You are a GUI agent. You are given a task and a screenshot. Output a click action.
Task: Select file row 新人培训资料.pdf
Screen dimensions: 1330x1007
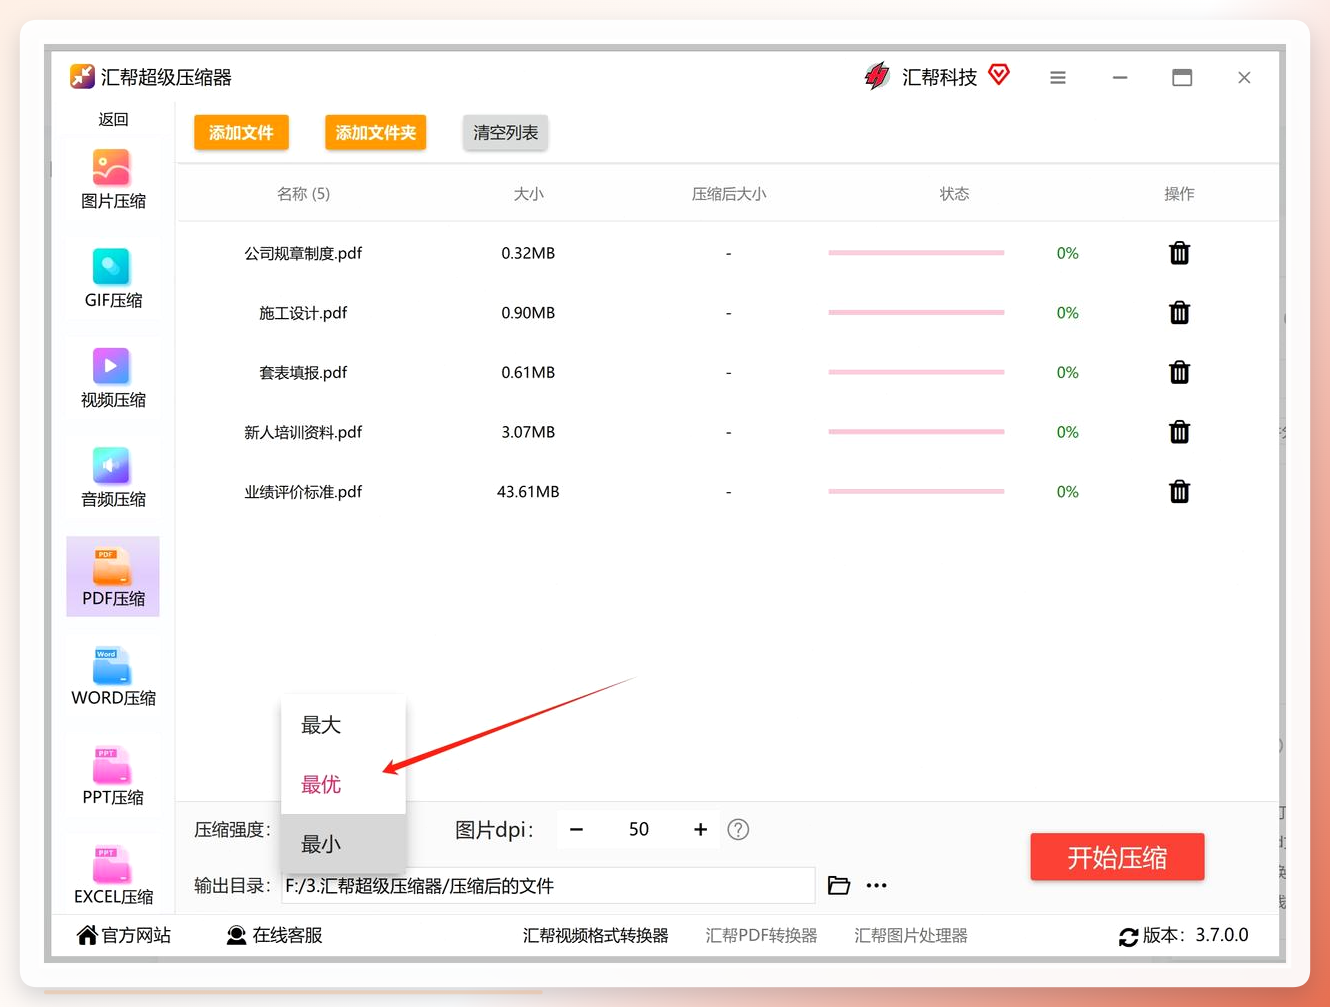click(727, 432)
